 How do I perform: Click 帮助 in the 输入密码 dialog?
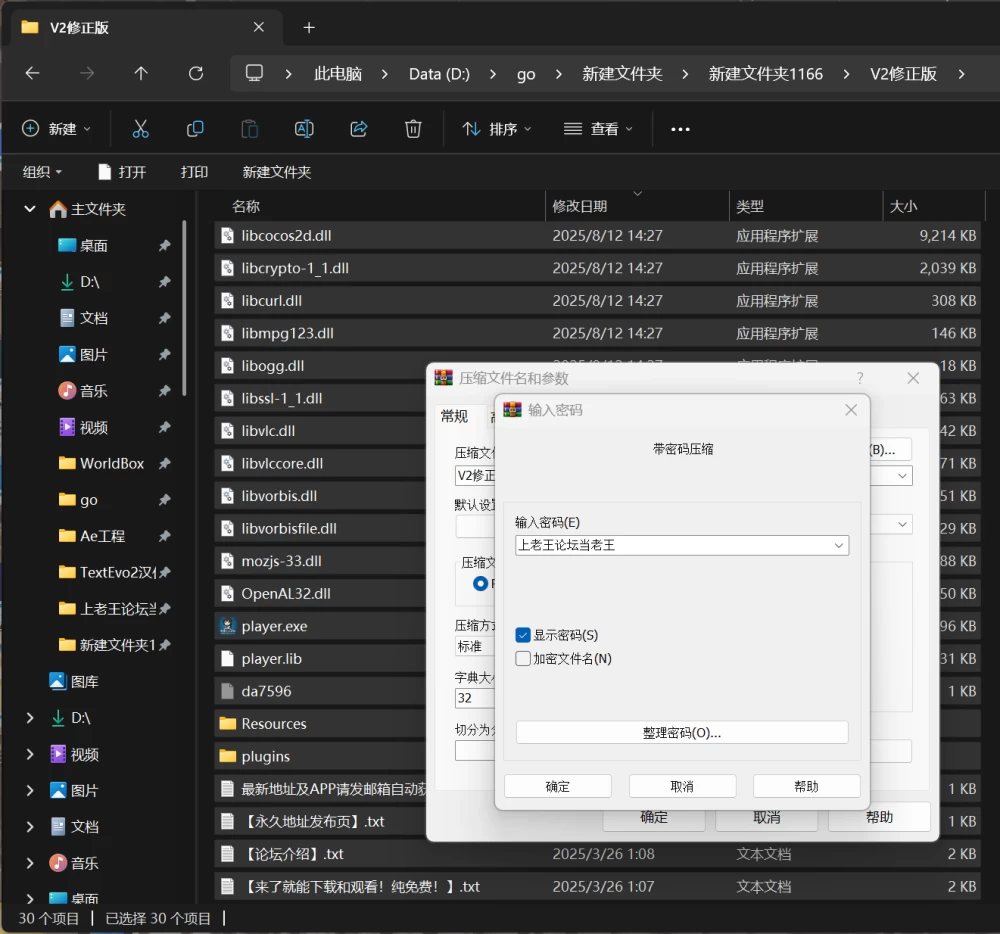tap(806, 786)
